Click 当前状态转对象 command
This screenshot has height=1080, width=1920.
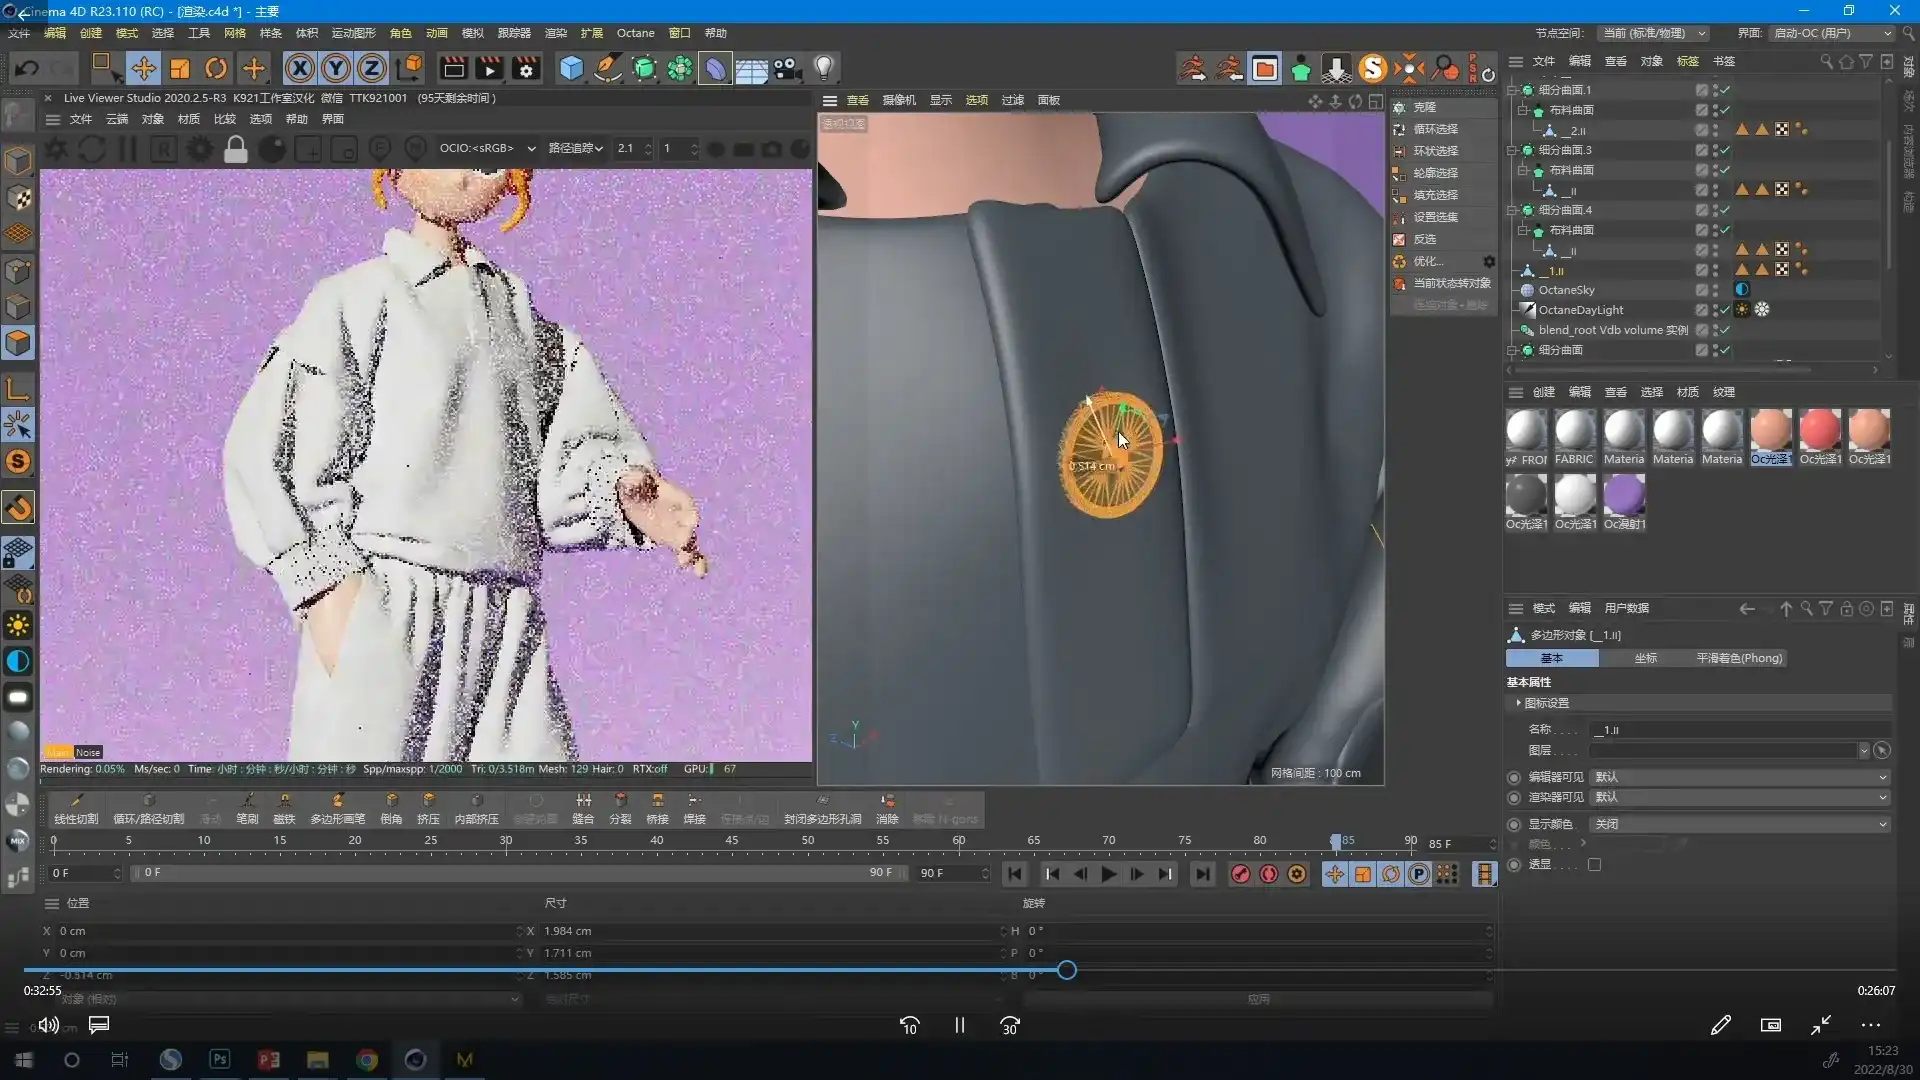pyautogui.click(x=1451, y=283)
